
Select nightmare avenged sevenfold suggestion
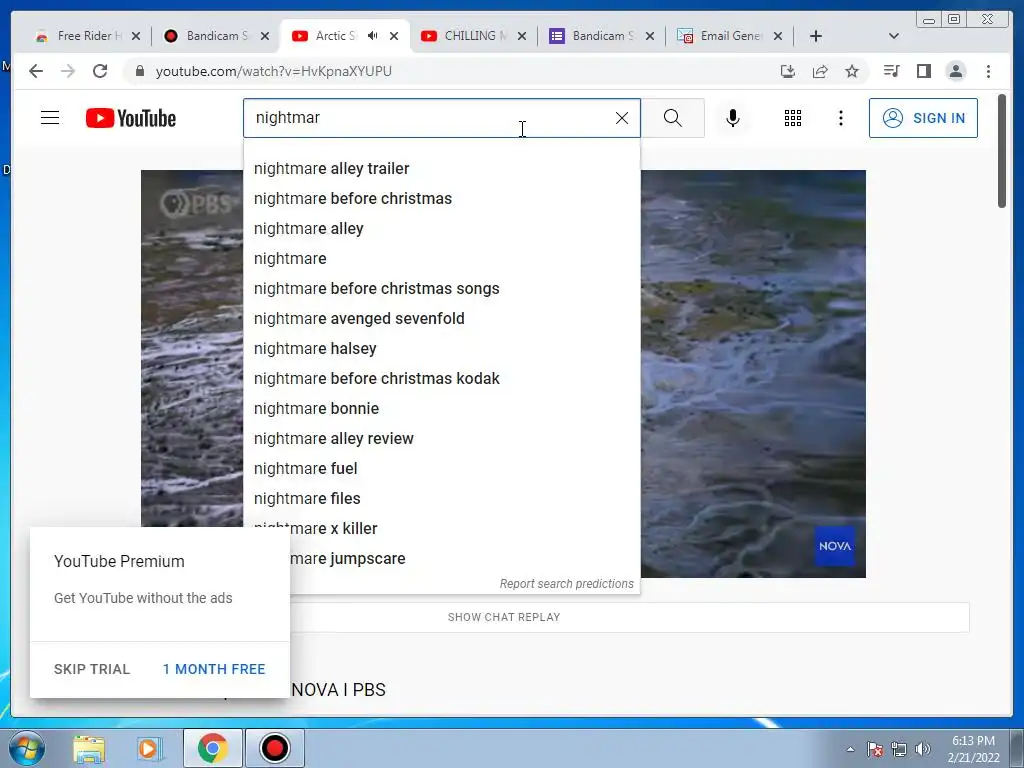click(441, 319)
